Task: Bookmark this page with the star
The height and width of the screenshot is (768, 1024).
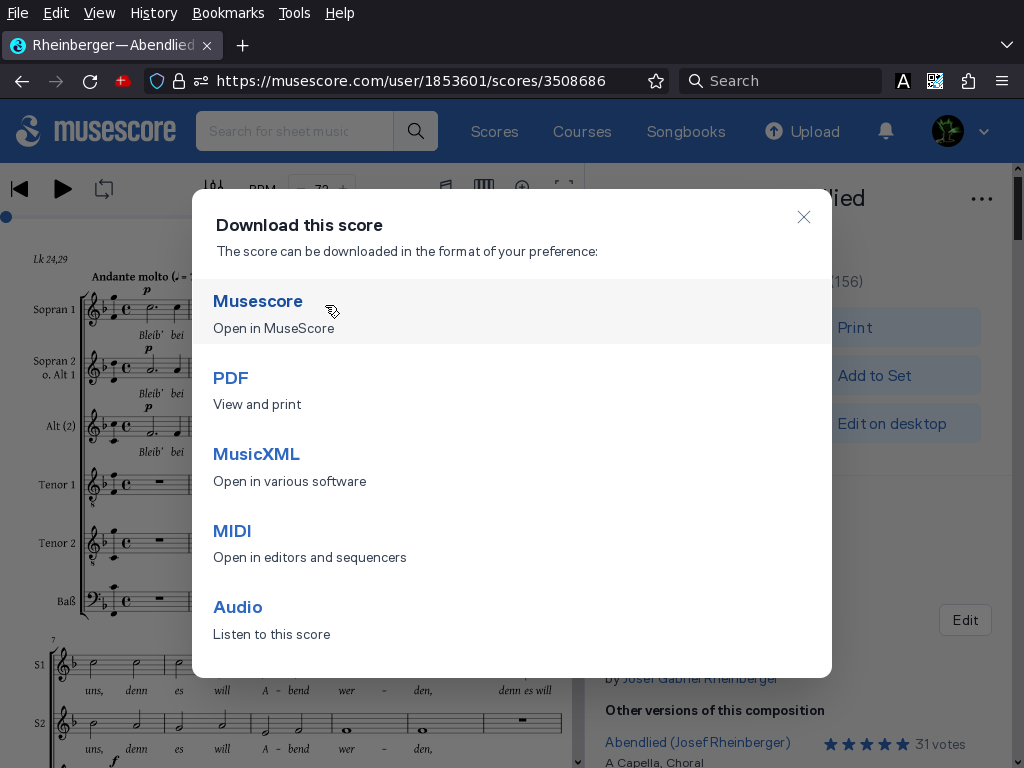Action: [656, 81]
